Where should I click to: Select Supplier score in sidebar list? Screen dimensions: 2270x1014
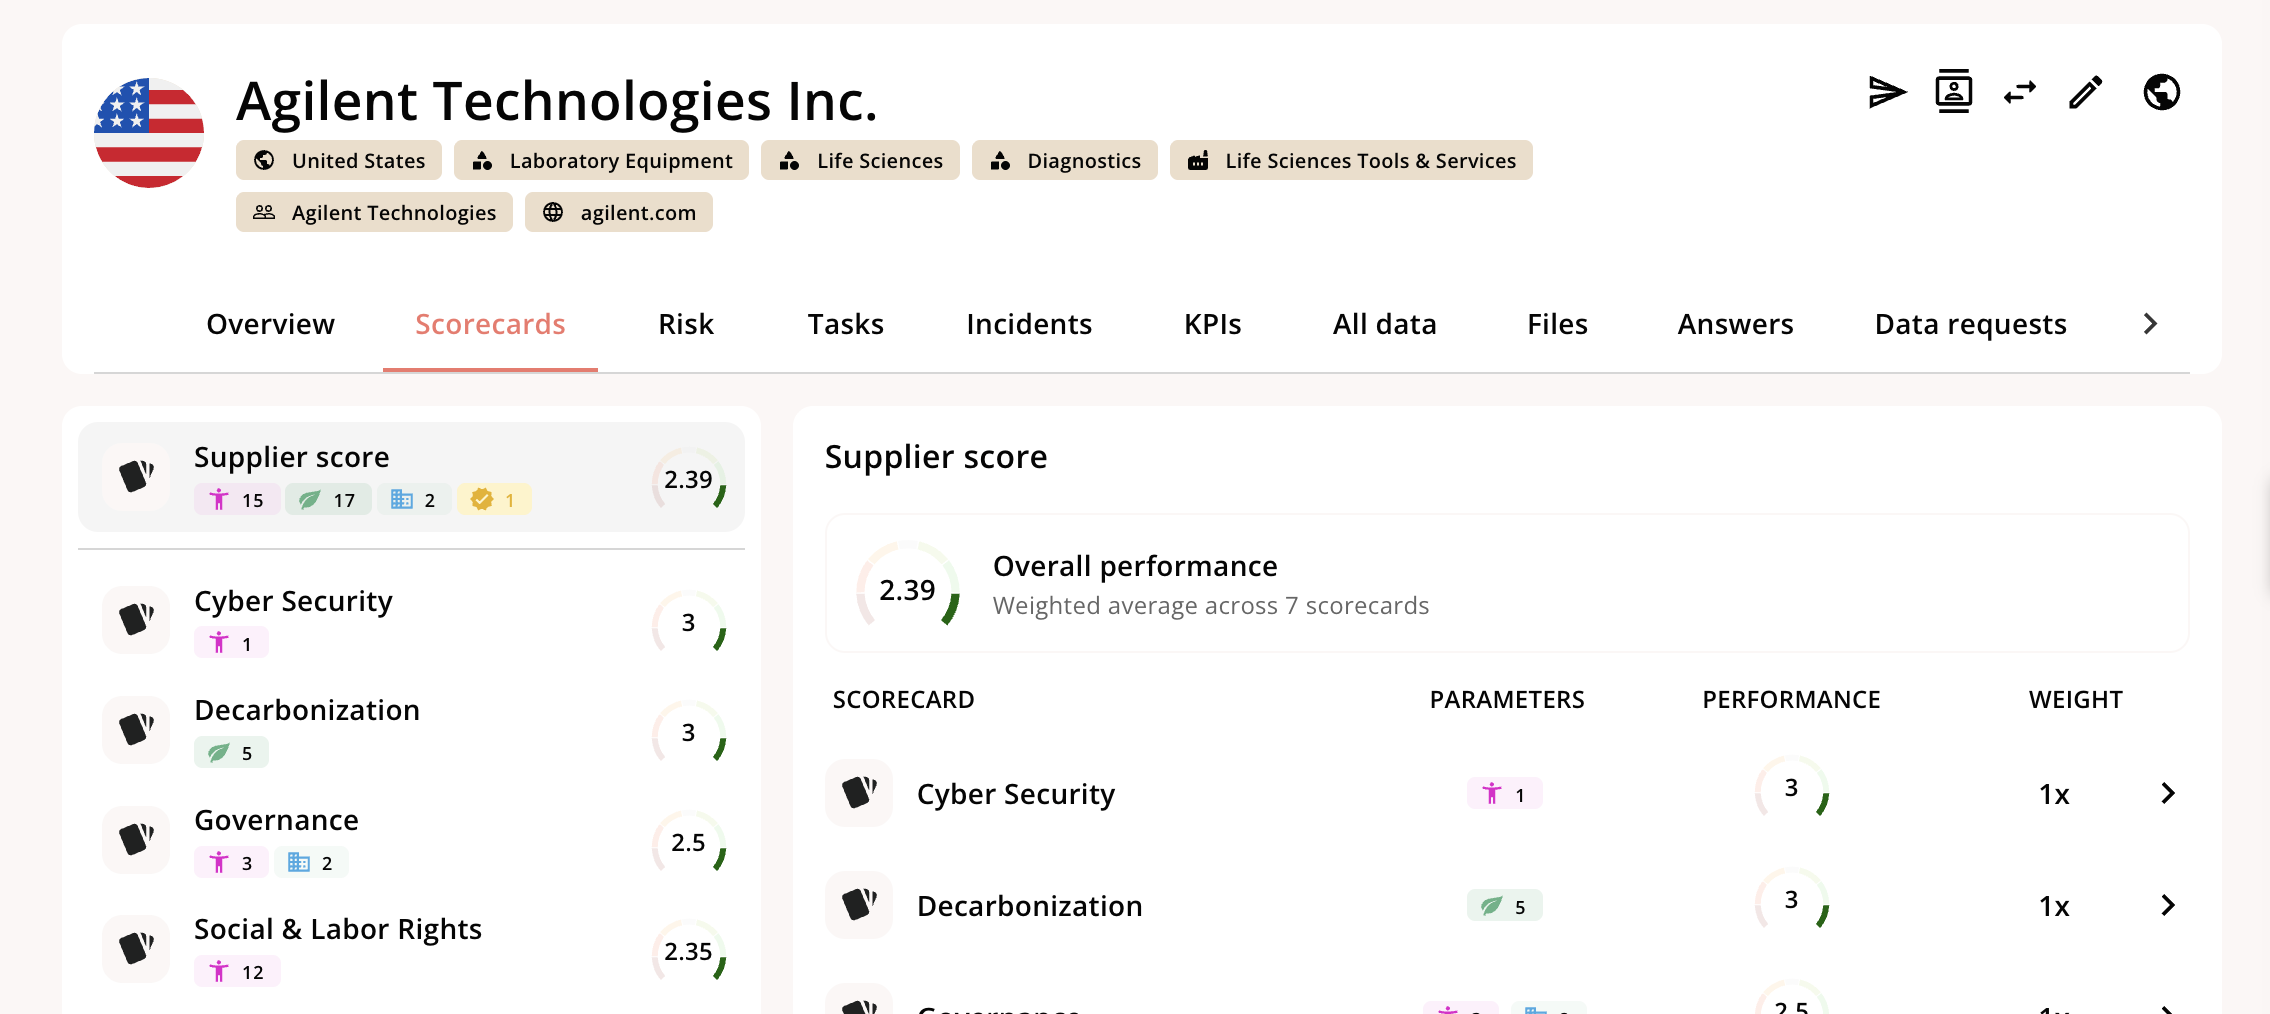click(412, 477)
